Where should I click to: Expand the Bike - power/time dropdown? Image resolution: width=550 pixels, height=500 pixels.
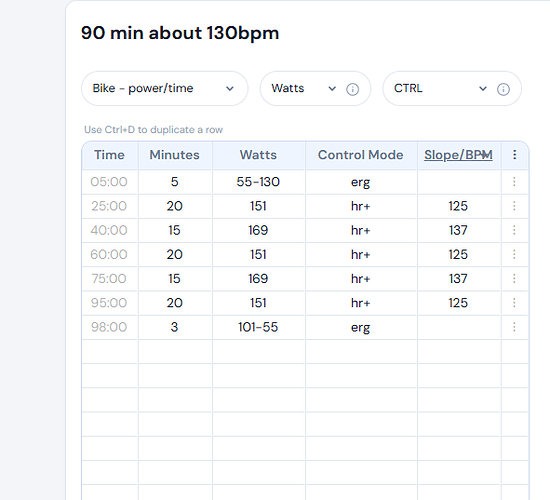165,88
